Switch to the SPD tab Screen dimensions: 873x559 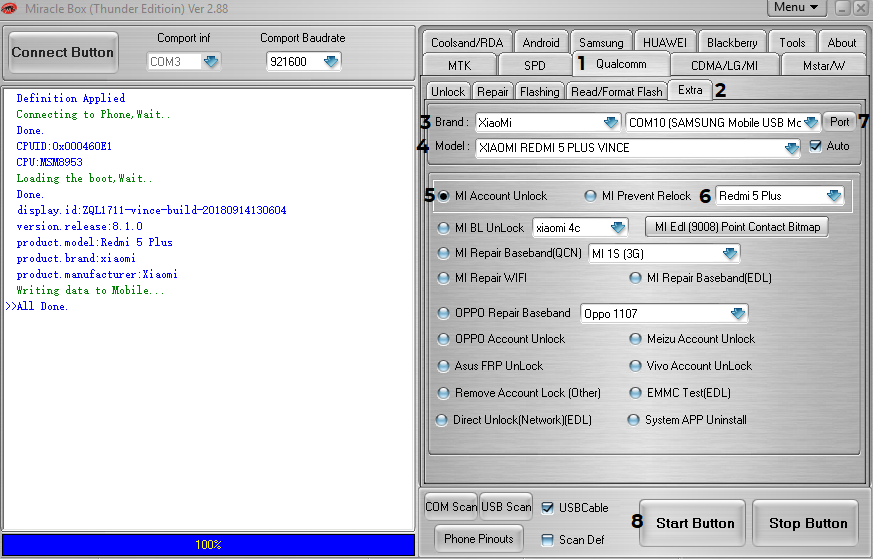[x=534, y=66]
